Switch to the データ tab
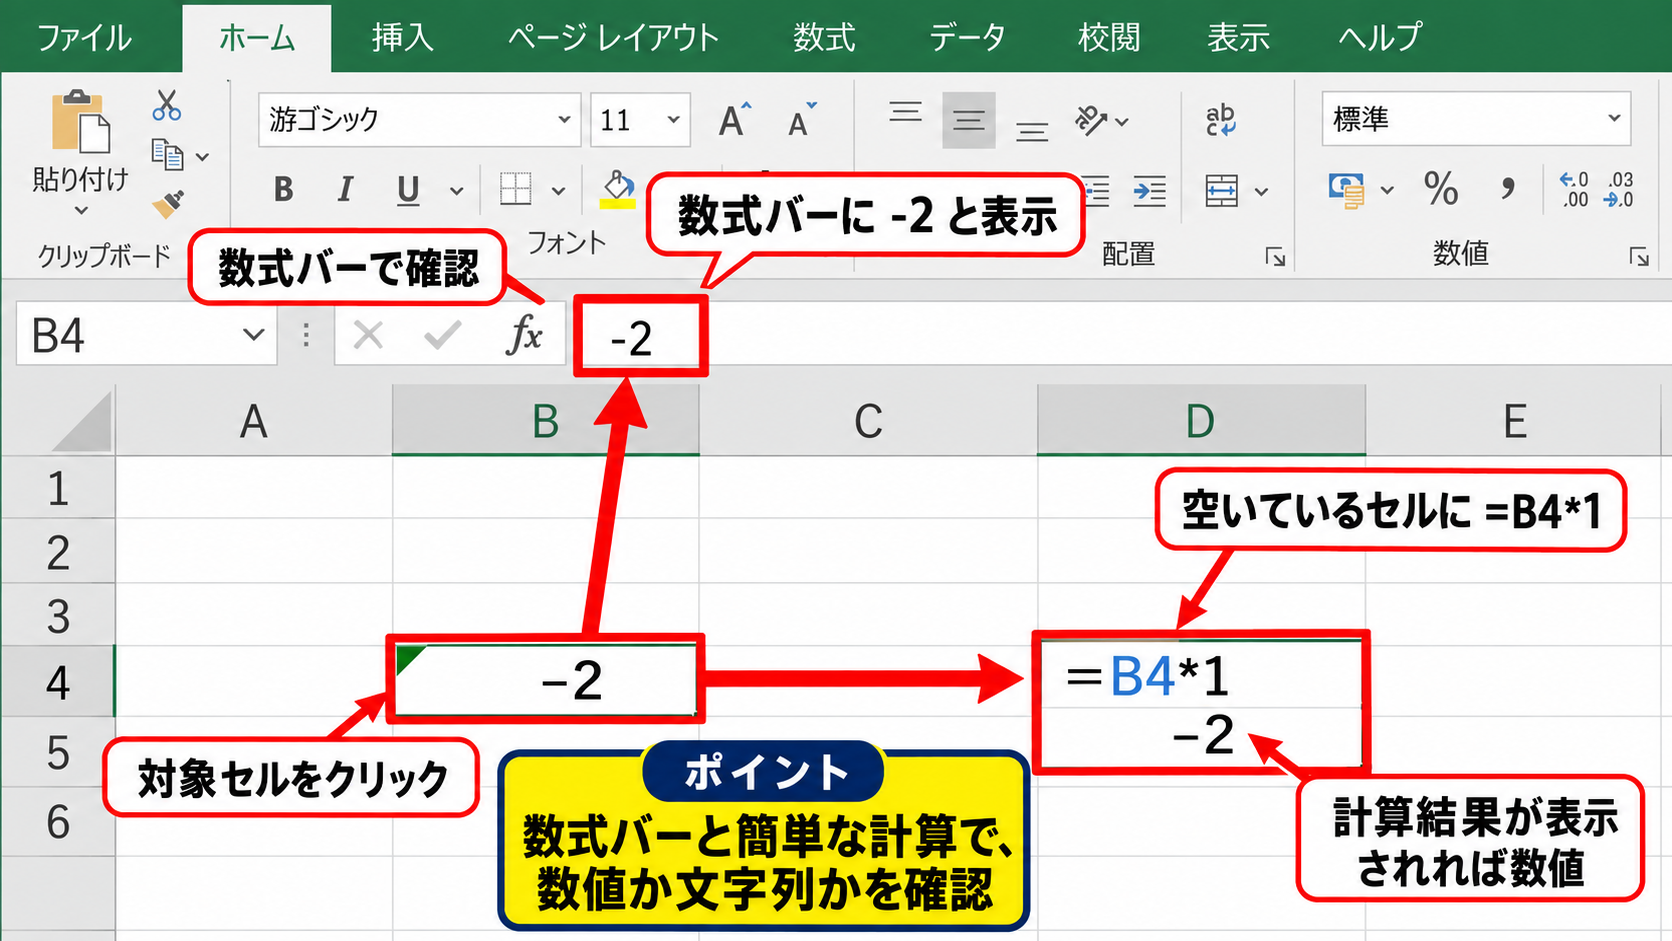1672x941 pixels. click(967, 38)
